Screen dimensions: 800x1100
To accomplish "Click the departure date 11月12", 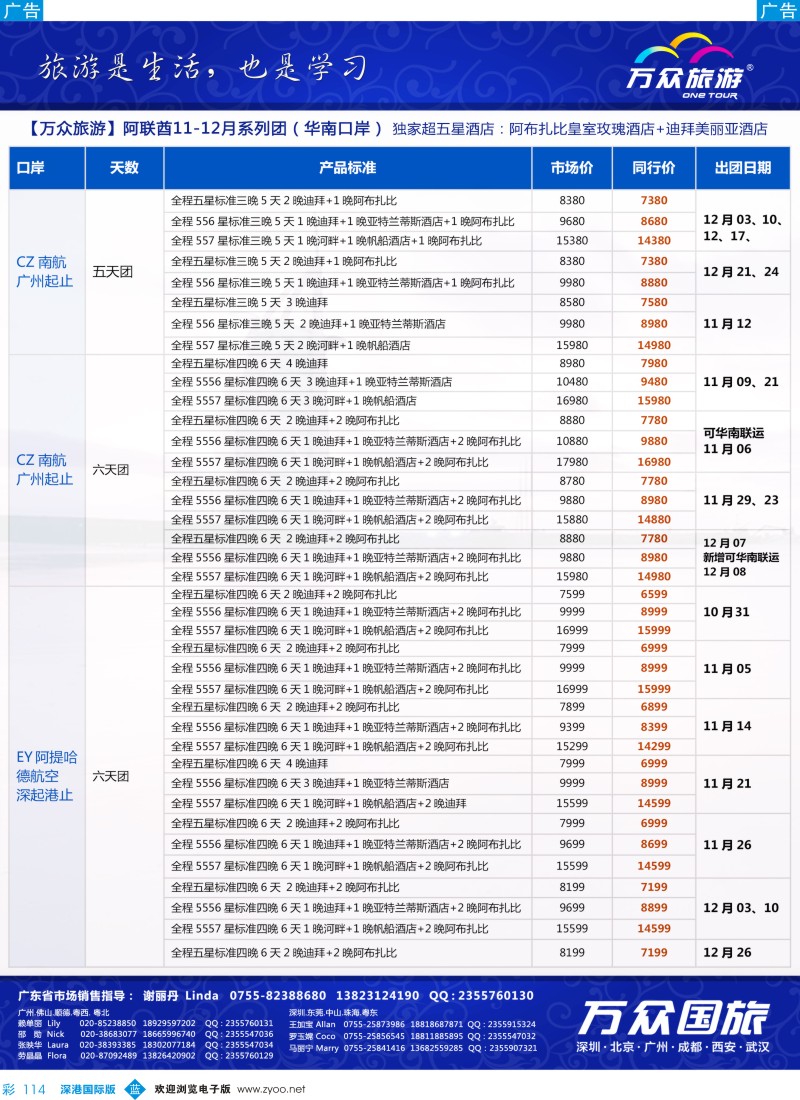I will point(727,323).
